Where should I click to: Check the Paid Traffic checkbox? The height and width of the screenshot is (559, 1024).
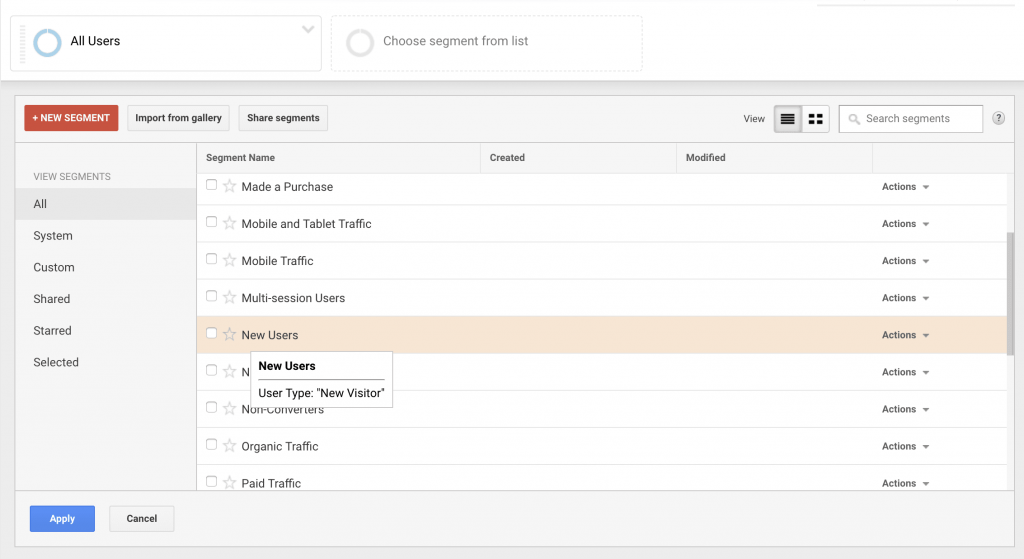[212, 482]
